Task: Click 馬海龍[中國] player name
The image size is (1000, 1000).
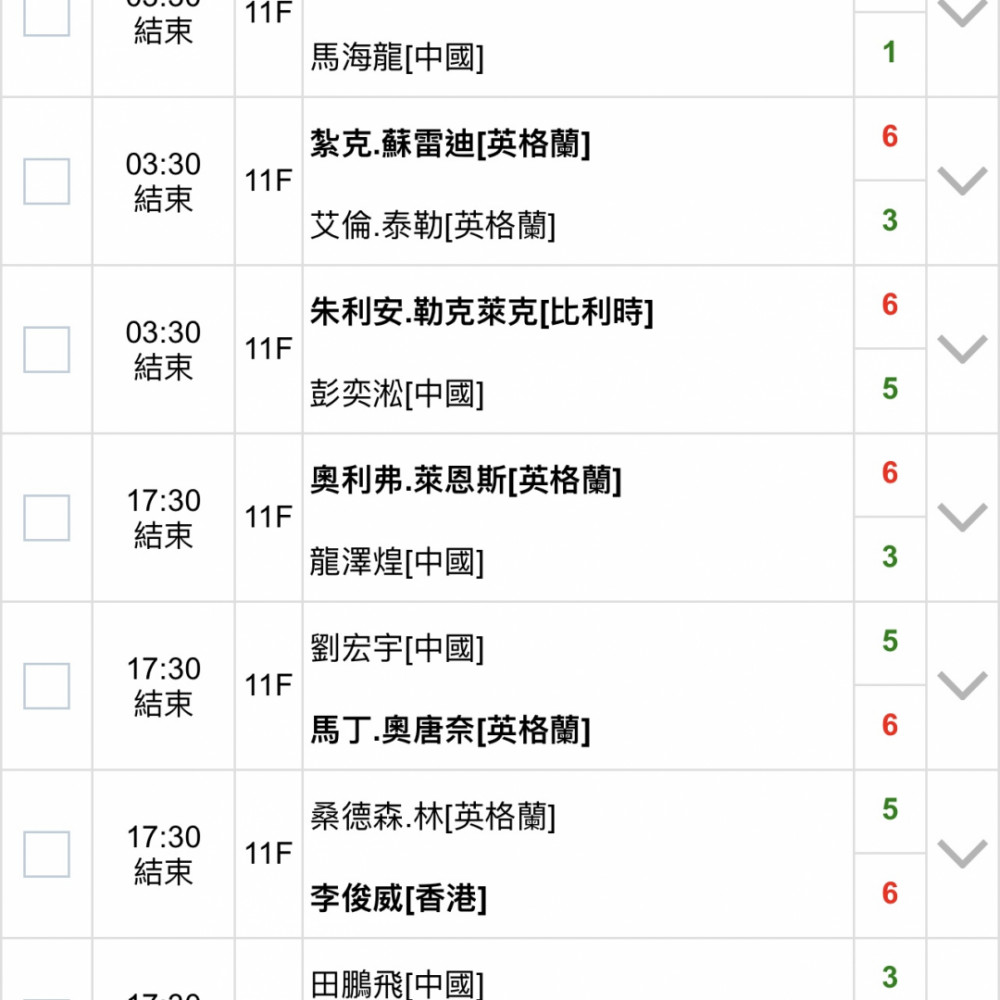Action: pos(397,57)
